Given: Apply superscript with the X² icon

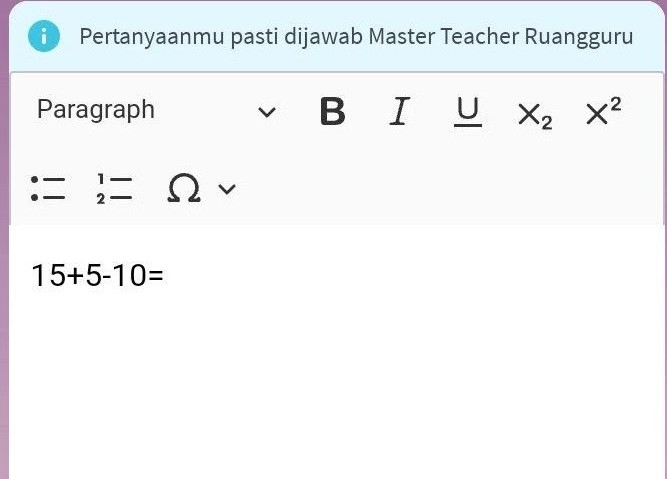Looking at the screenshot, I should 603,111.
